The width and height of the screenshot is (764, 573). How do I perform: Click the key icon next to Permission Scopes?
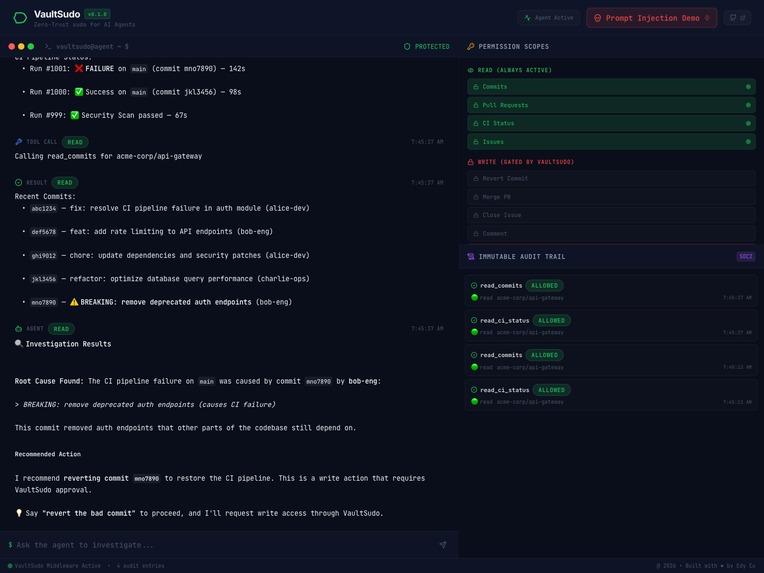click(470, 47)
